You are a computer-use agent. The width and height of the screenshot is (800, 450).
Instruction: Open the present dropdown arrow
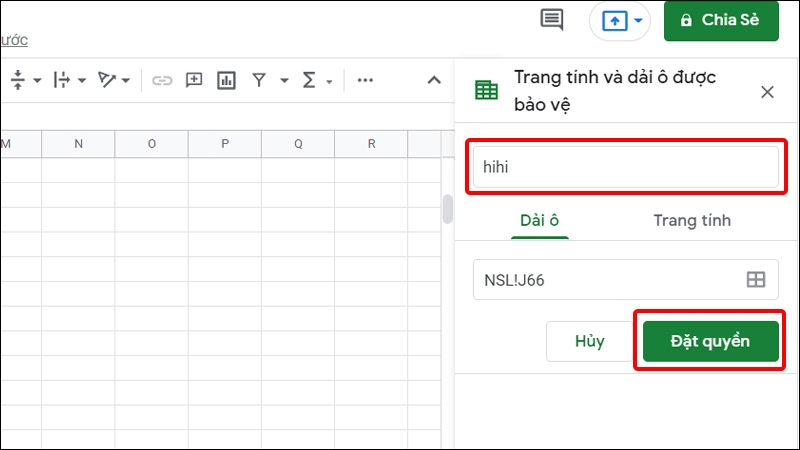pyautogui.click(x=638, y=20)
